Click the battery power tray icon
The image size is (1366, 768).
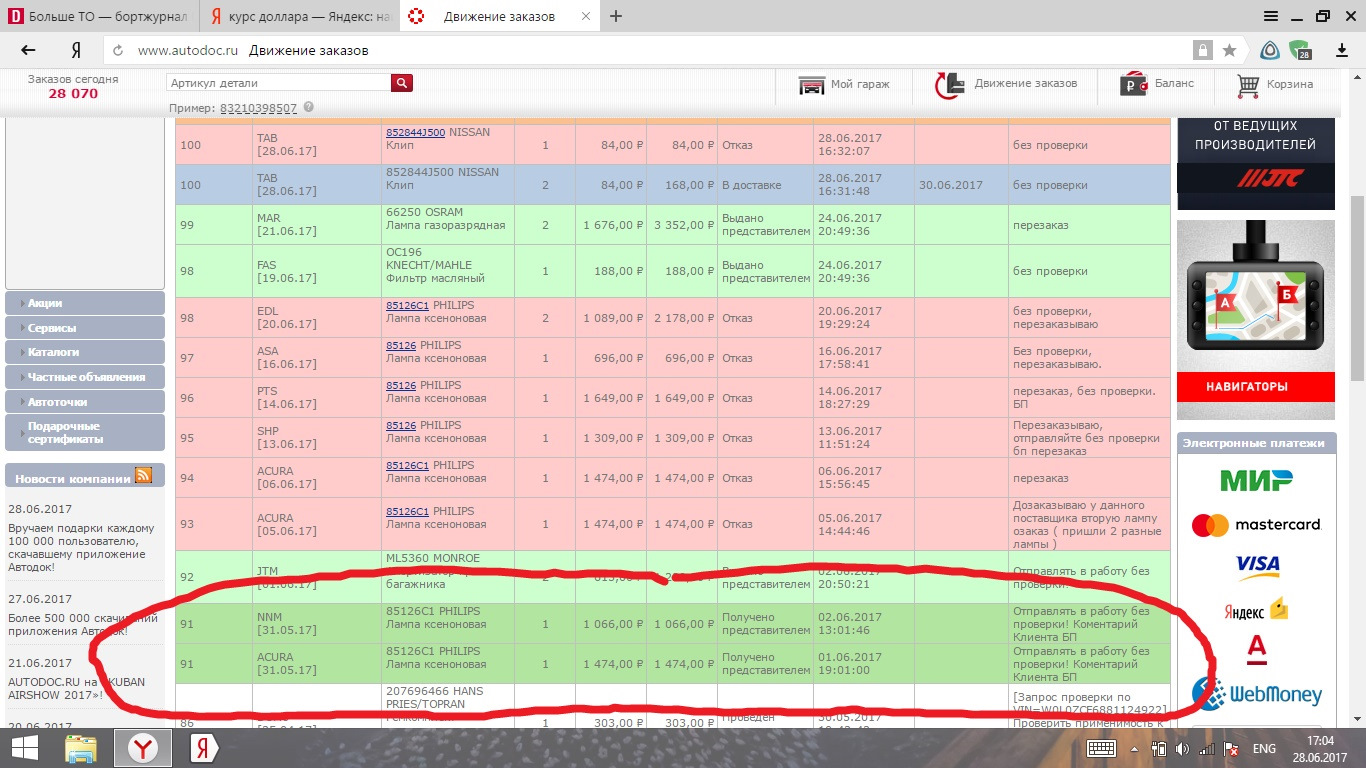click(x=1160, y=748)
